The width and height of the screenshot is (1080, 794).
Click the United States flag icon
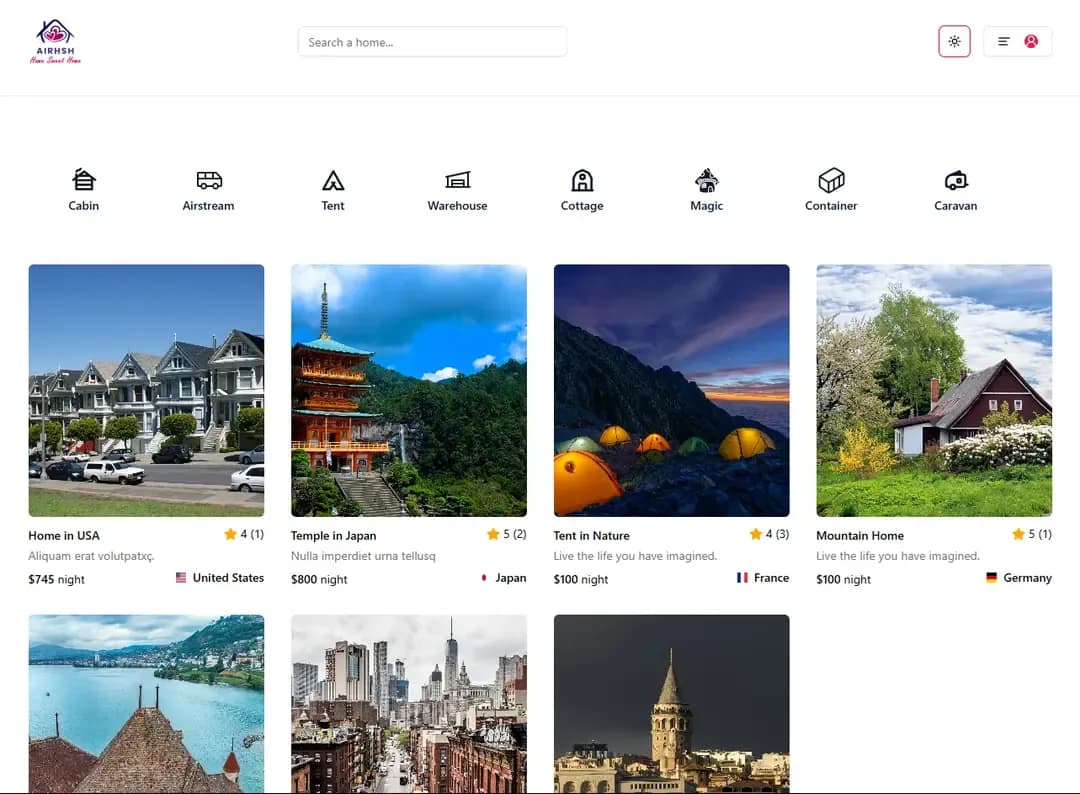(x=180, y=578)
